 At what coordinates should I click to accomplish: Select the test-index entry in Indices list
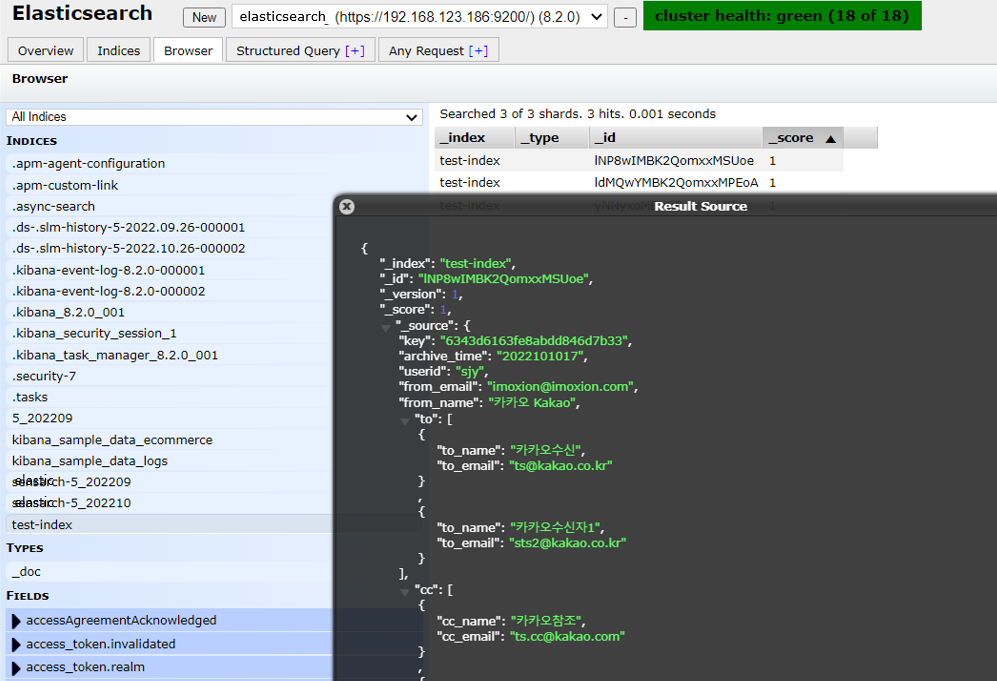coord(169,525)
